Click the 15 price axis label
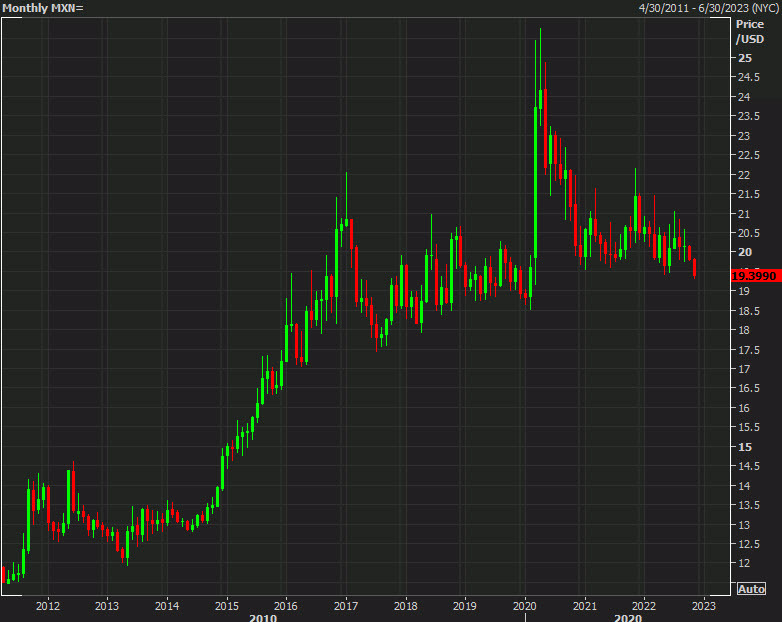Viewport: 782px width, 622px height. [x=745, y=447]
